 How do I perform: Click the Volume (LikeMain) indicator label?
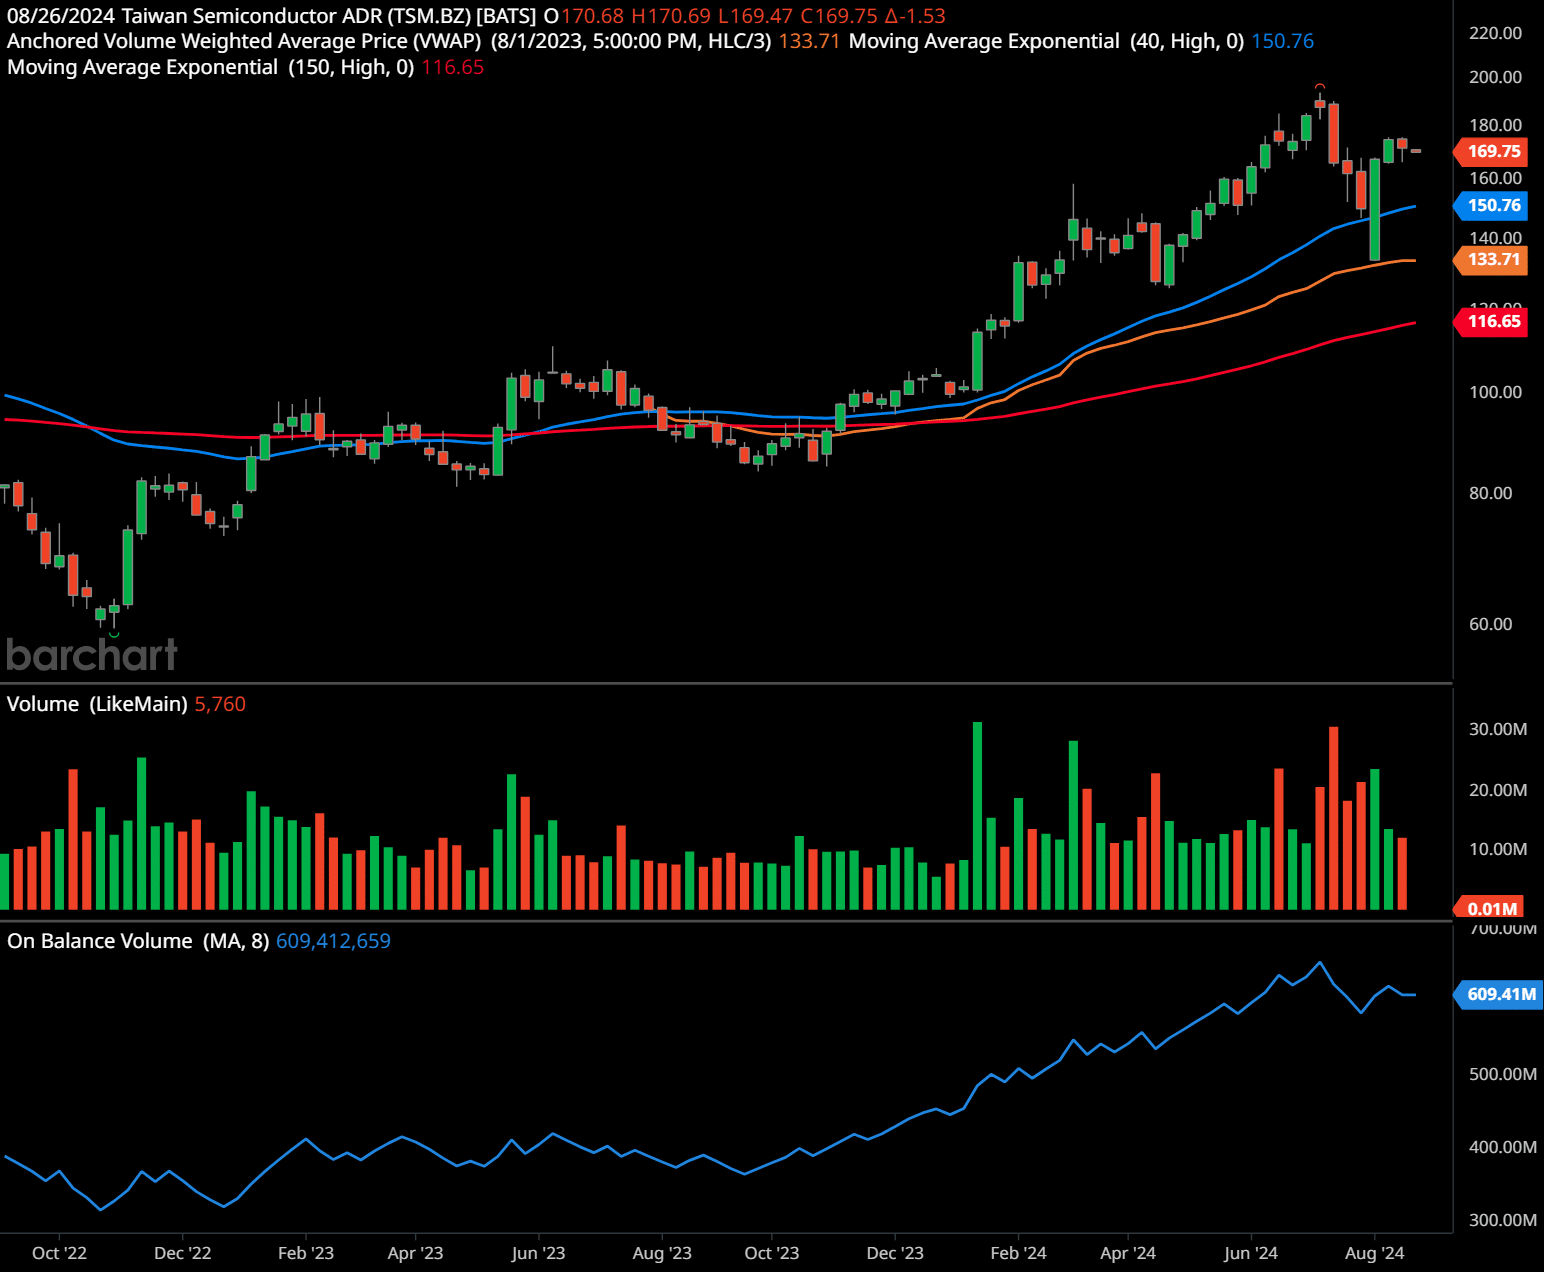tap(97, 704)
